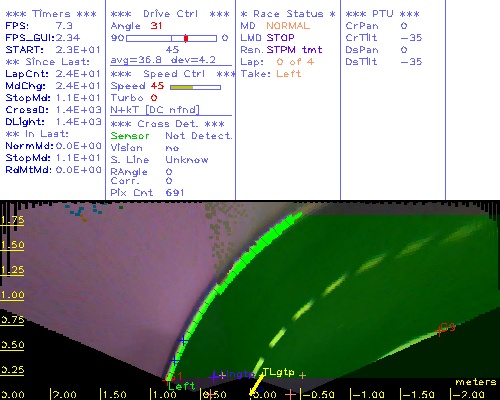Click the N+kT [DC nfnd] status text
The image size is (500, 400).
pyautogui.click(x=155, y=110)
